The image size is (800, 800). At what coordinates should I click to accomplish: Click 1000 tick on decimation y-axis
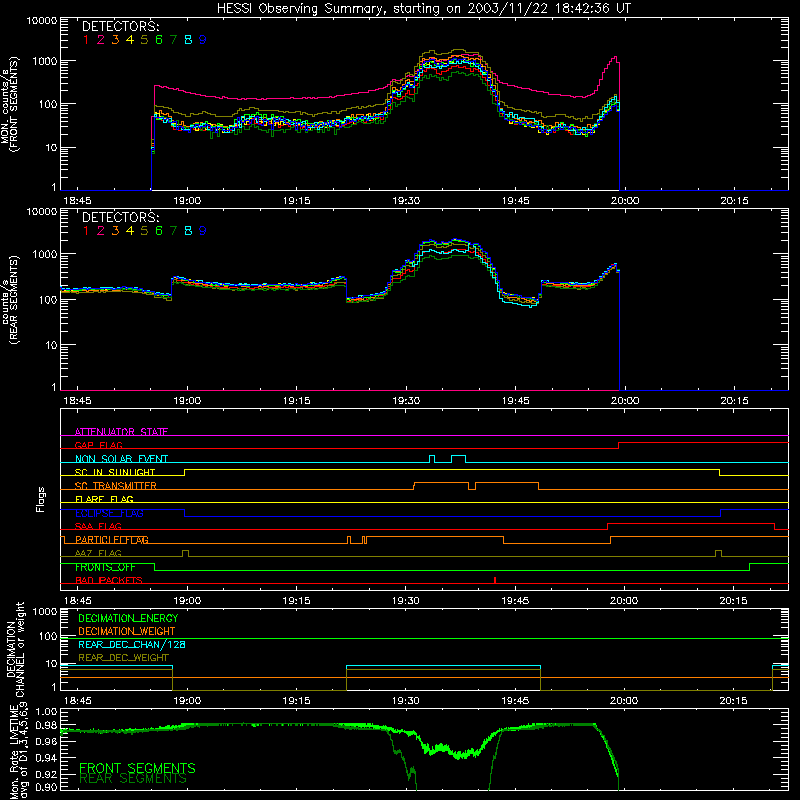coord(44,611)
